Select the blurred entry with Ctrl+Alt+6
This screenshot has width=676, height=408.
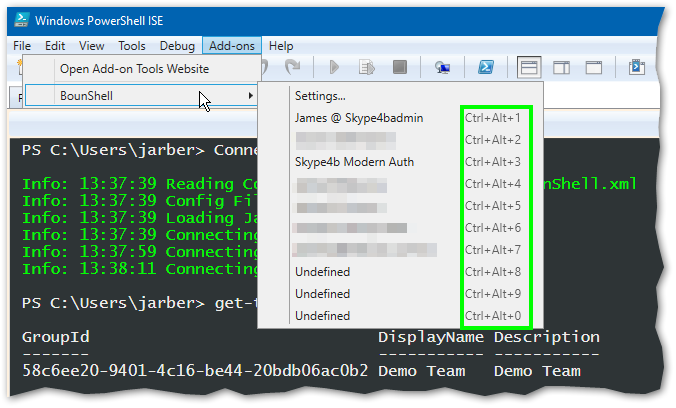[x=401, y=228]
